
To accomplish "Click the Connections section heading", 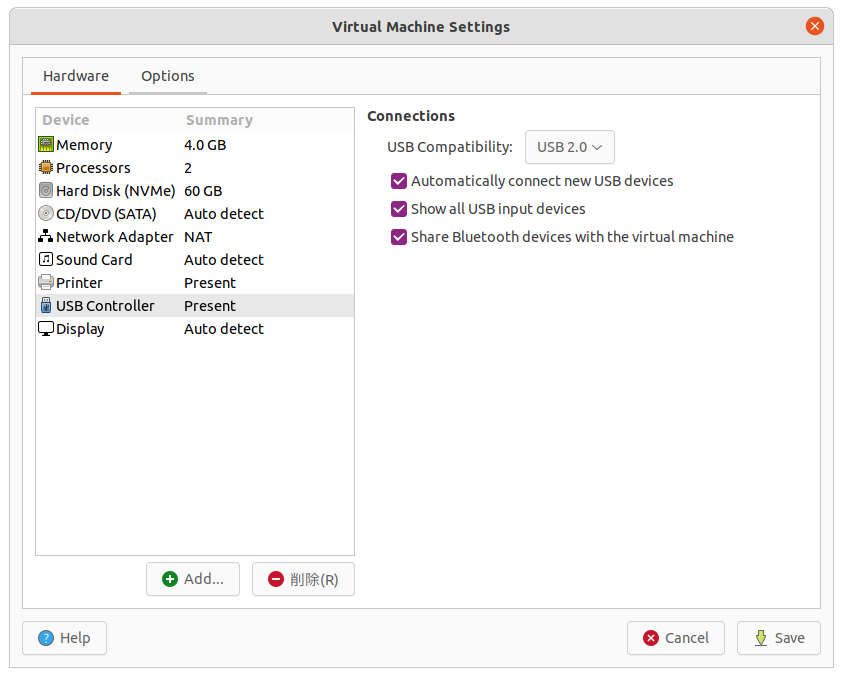I will pyautogui.click(x=411, y=116).
